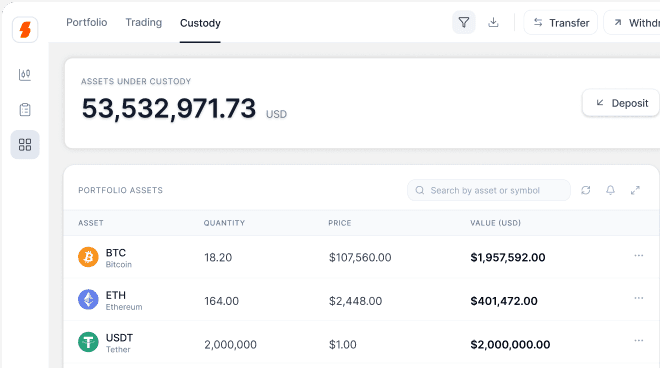Expand portfolio assets panel to fullscreen
This screenshot has width=660, height=368.
635,190
